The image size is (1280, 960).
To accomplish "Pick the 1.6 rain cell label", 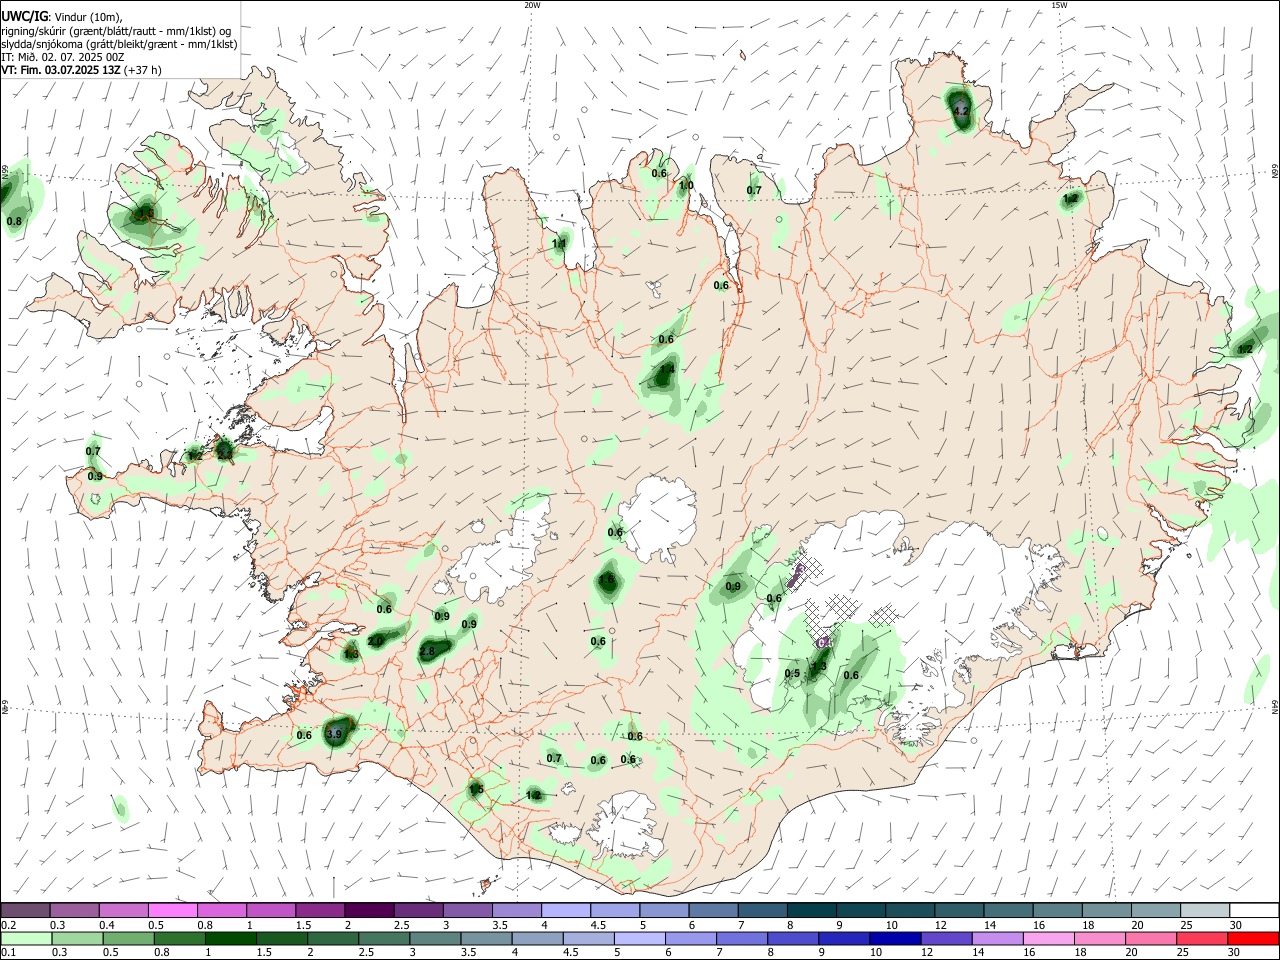I will coord(606,579).
